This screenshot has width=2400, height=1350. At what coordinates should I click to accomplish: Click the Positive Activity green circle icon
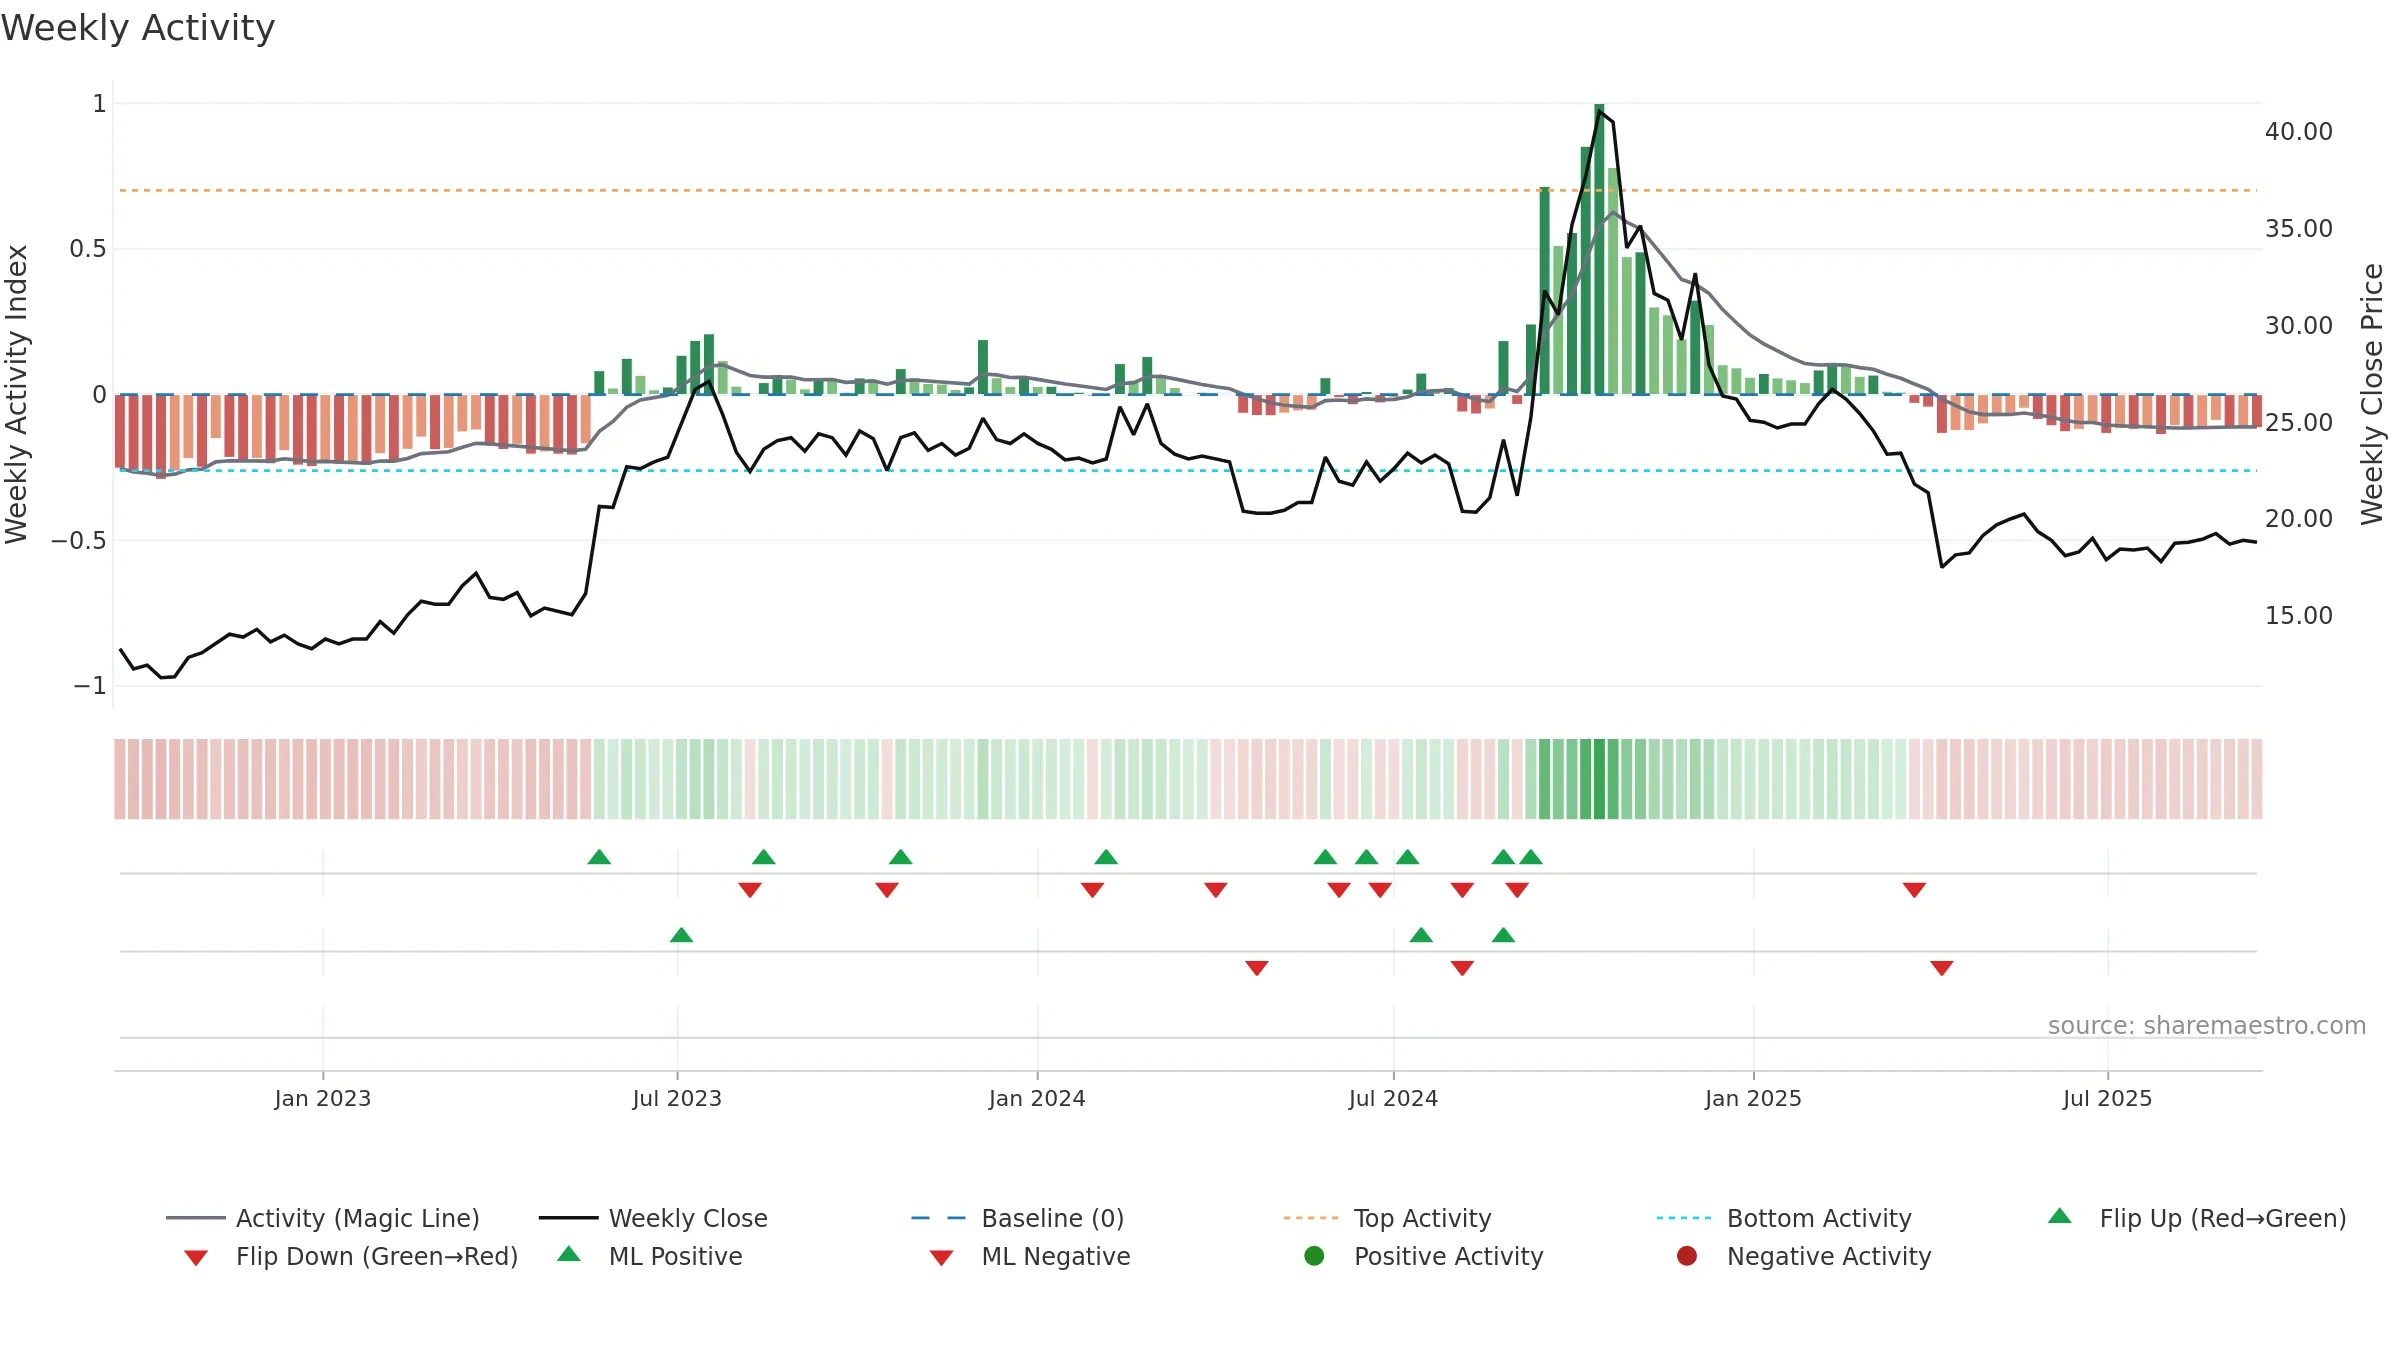[1314, 1256]
